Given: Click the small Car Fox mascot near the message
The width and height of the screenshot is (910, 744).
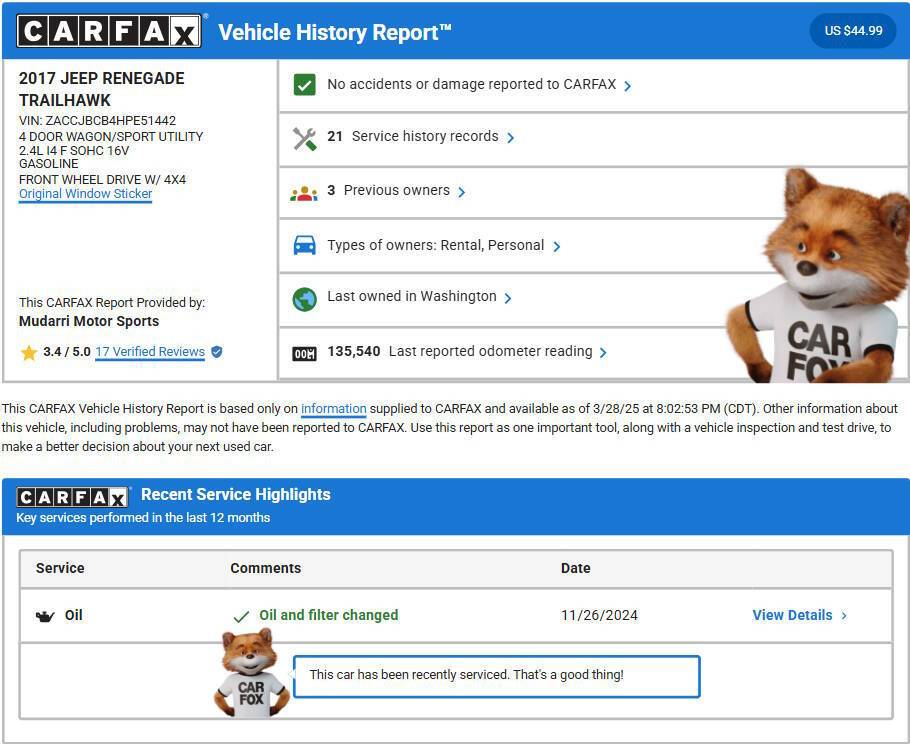Looking at the screenshot, I should [251, 673].
